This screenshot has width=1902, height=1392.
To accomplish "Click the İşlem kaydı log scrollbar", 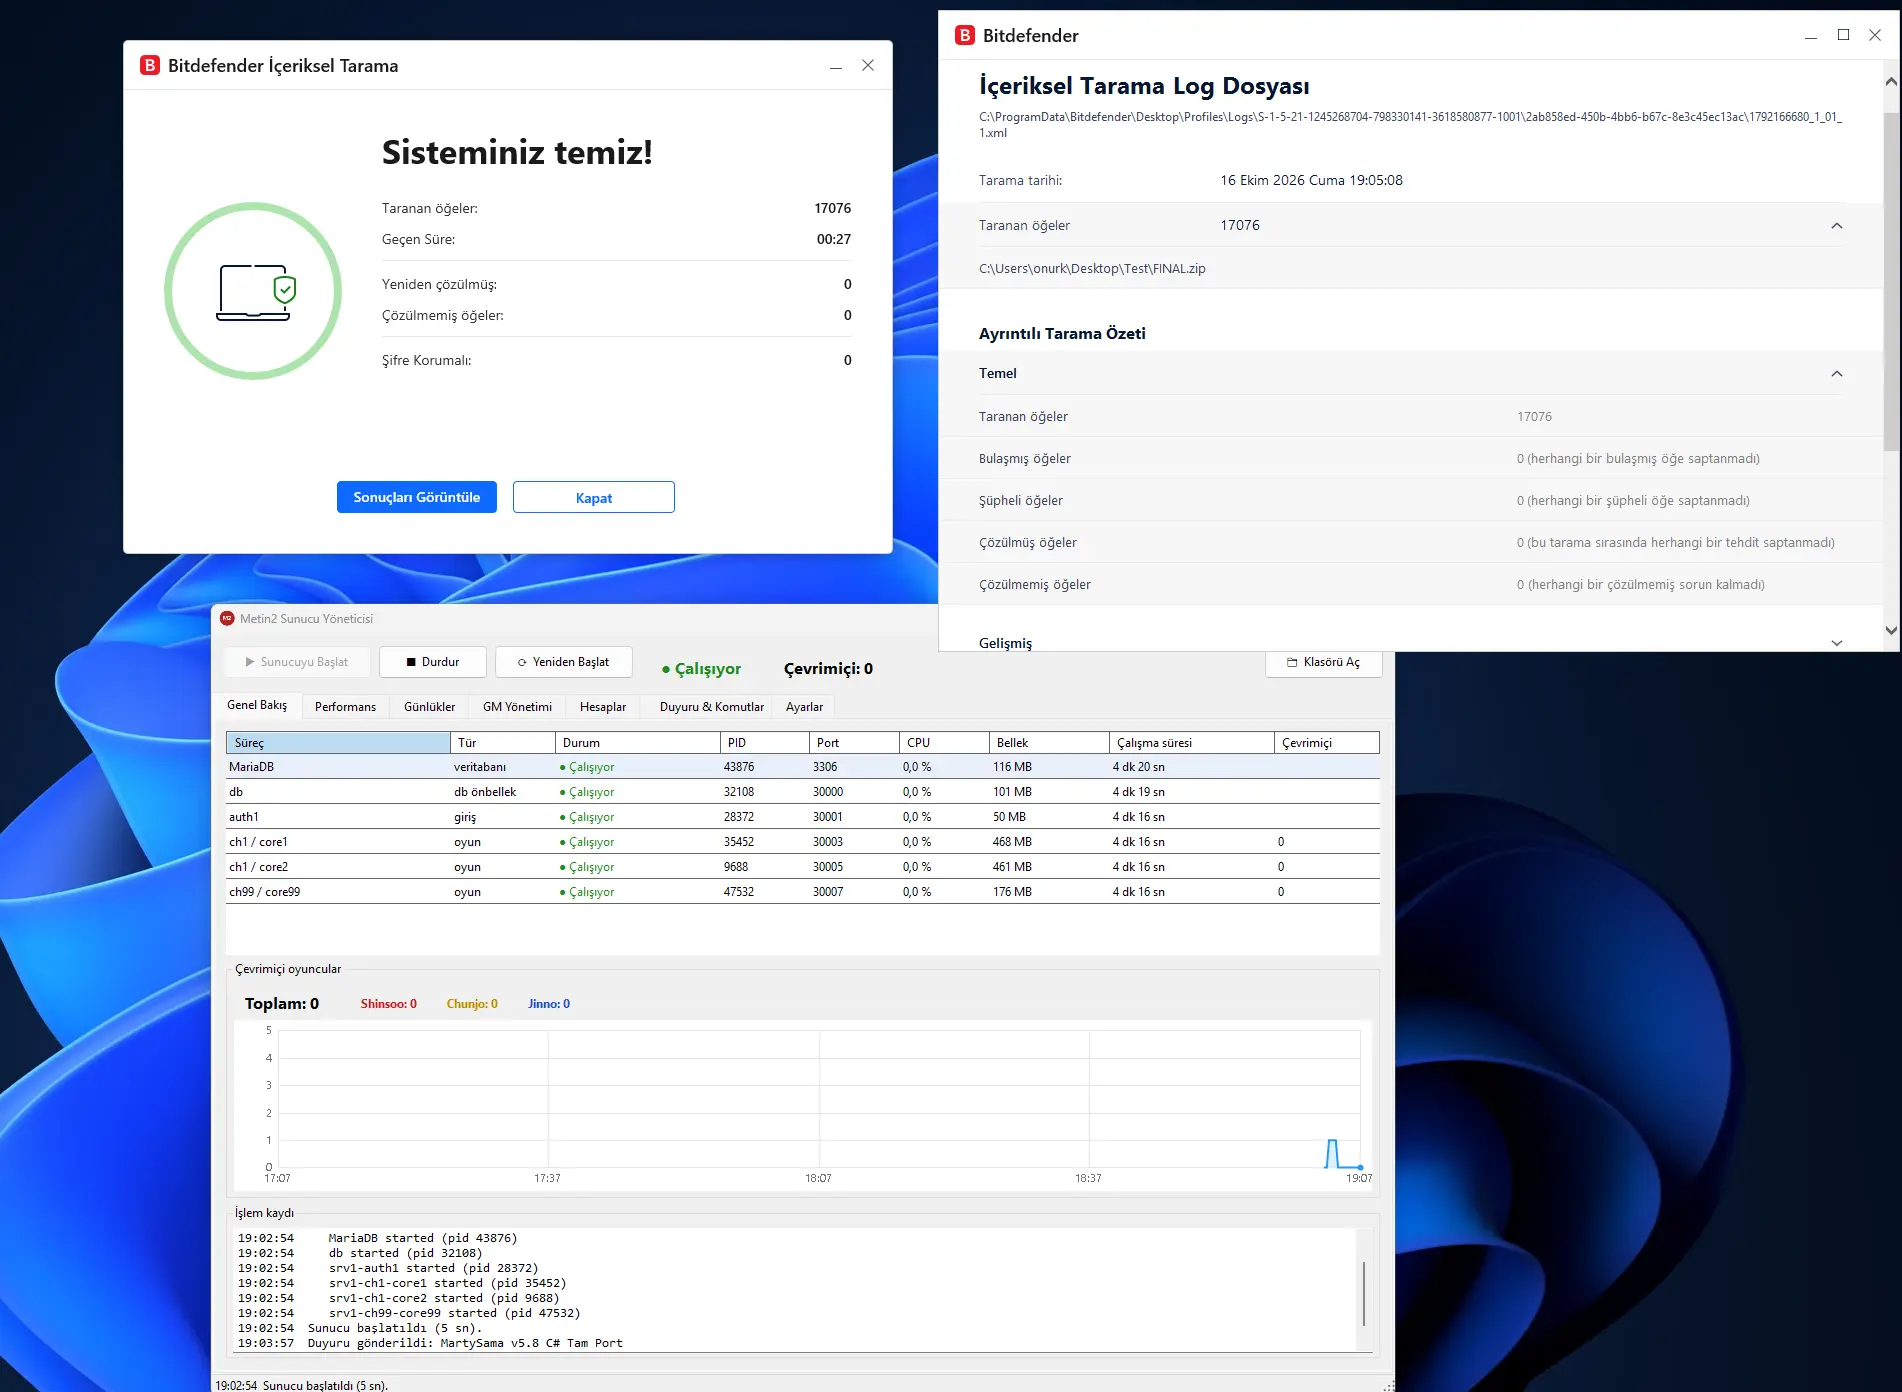I will [x=1363, y=1293].
